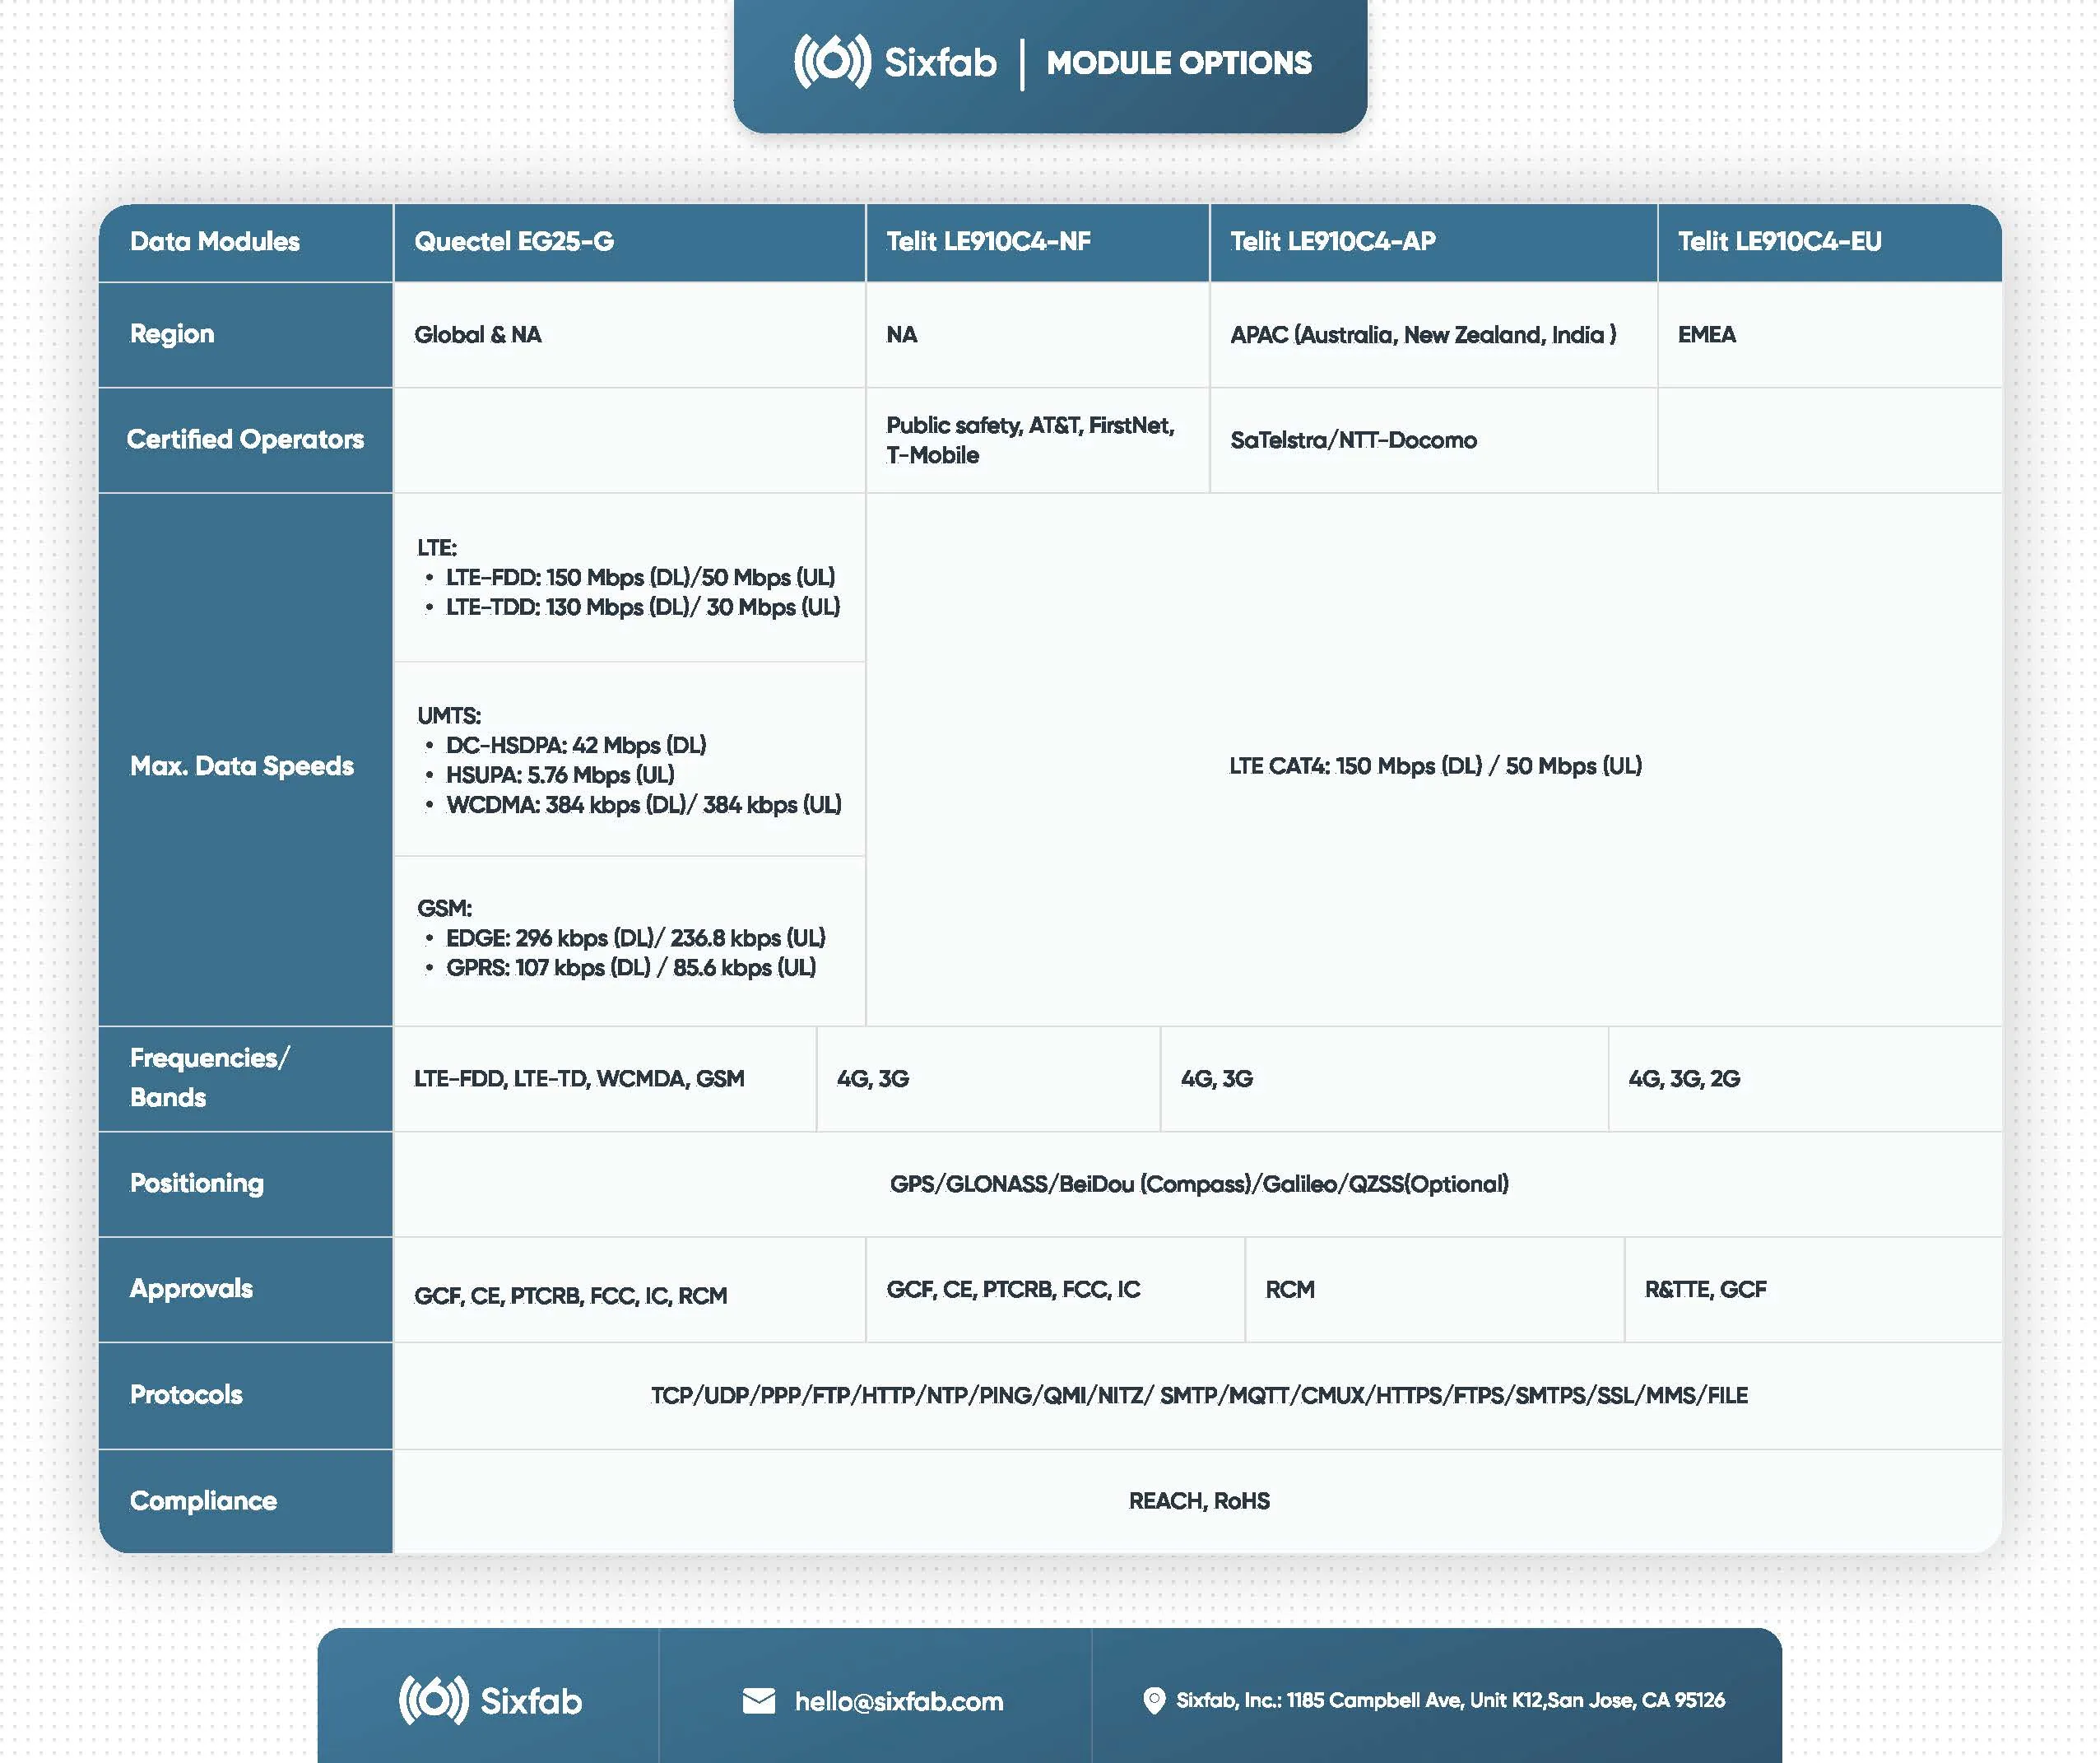Open the hello@sixfab.com email link
2100x1763 pixels.
(x=898, y=1701)
